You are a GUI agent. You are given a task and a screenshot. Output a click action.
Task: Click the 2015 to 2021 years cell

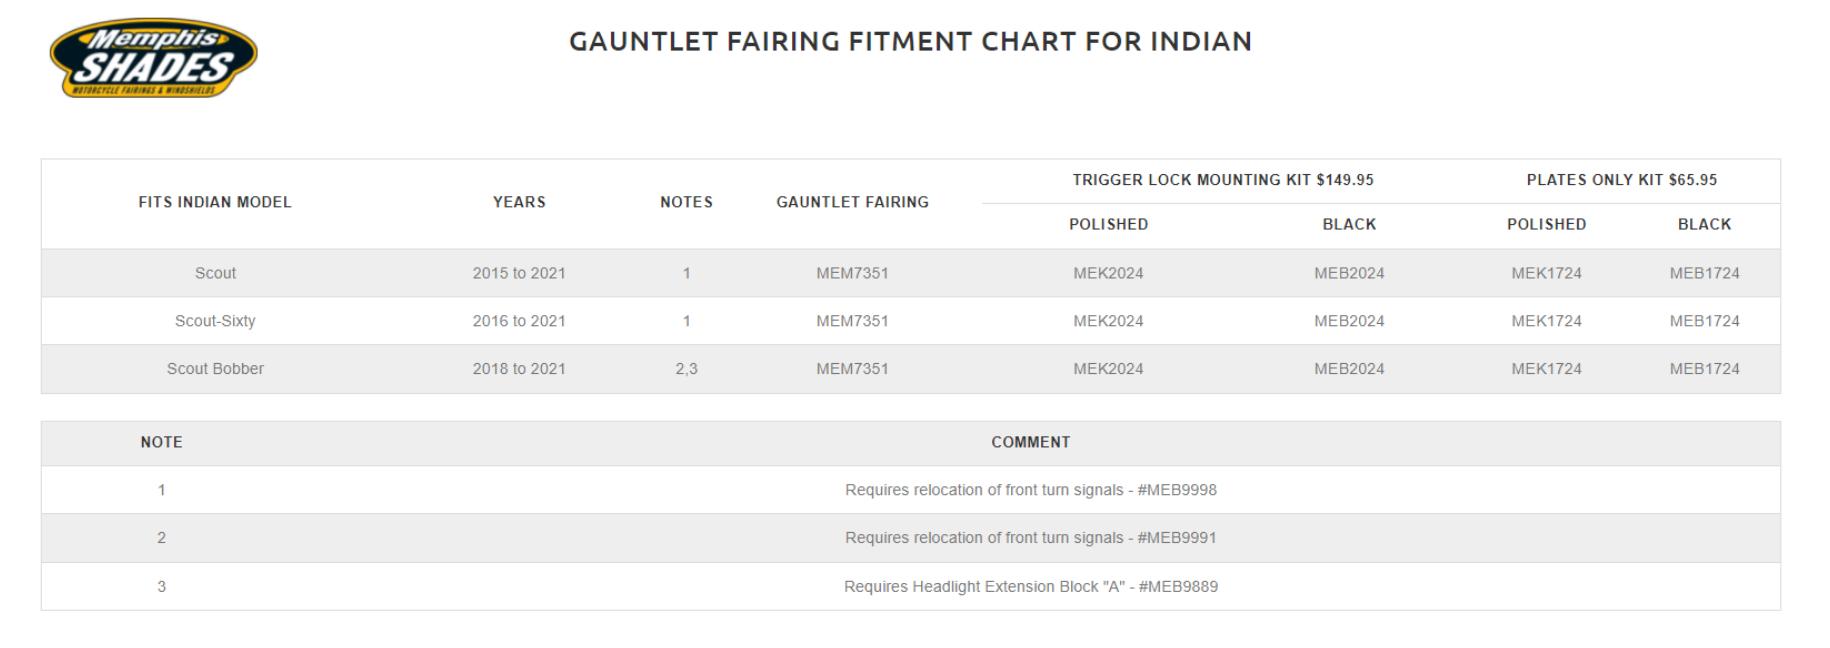click(x=519, y=273)
